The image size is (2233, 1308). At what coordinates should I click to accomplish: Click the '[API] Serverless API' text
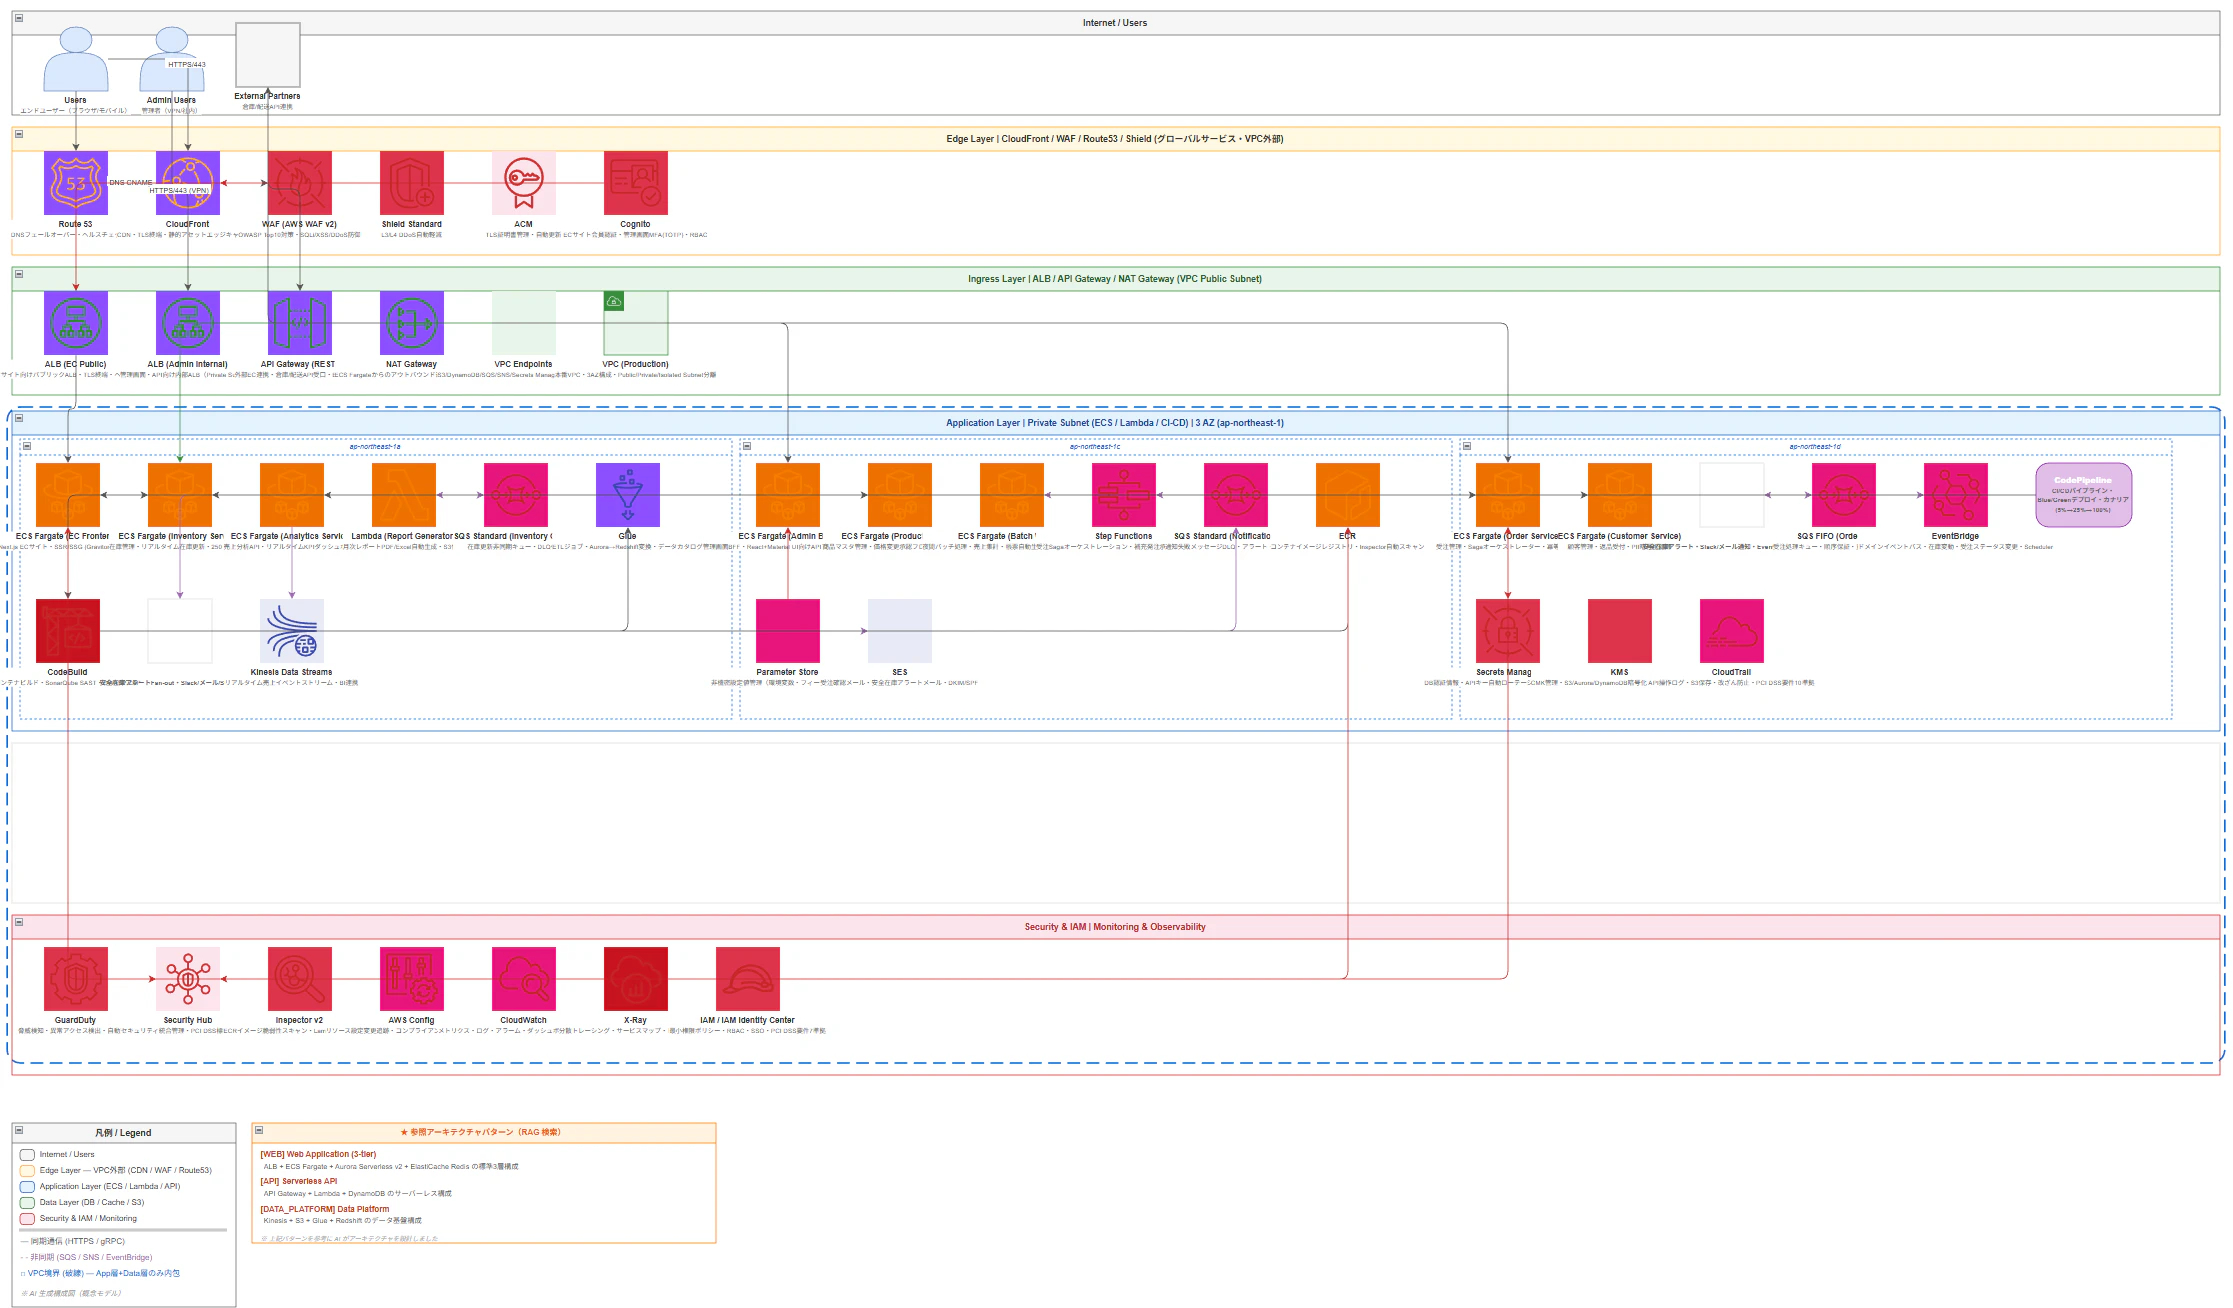(x=299, y=1181)
